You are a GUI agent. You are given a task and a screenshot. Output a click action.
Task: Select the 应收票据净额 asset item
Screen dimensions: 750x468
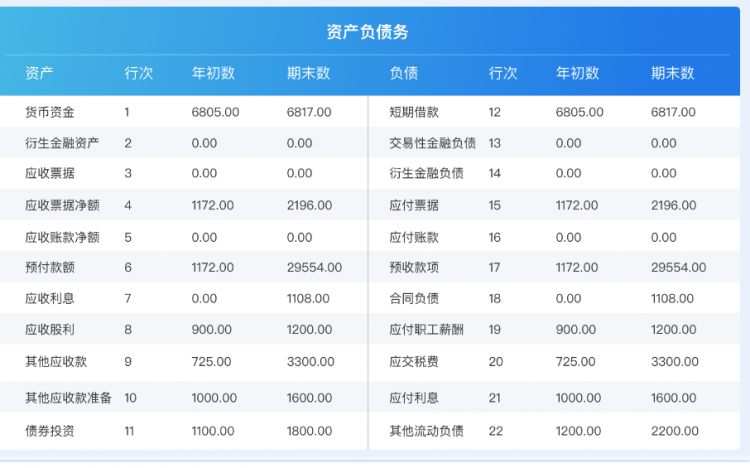tap(62, 205)
